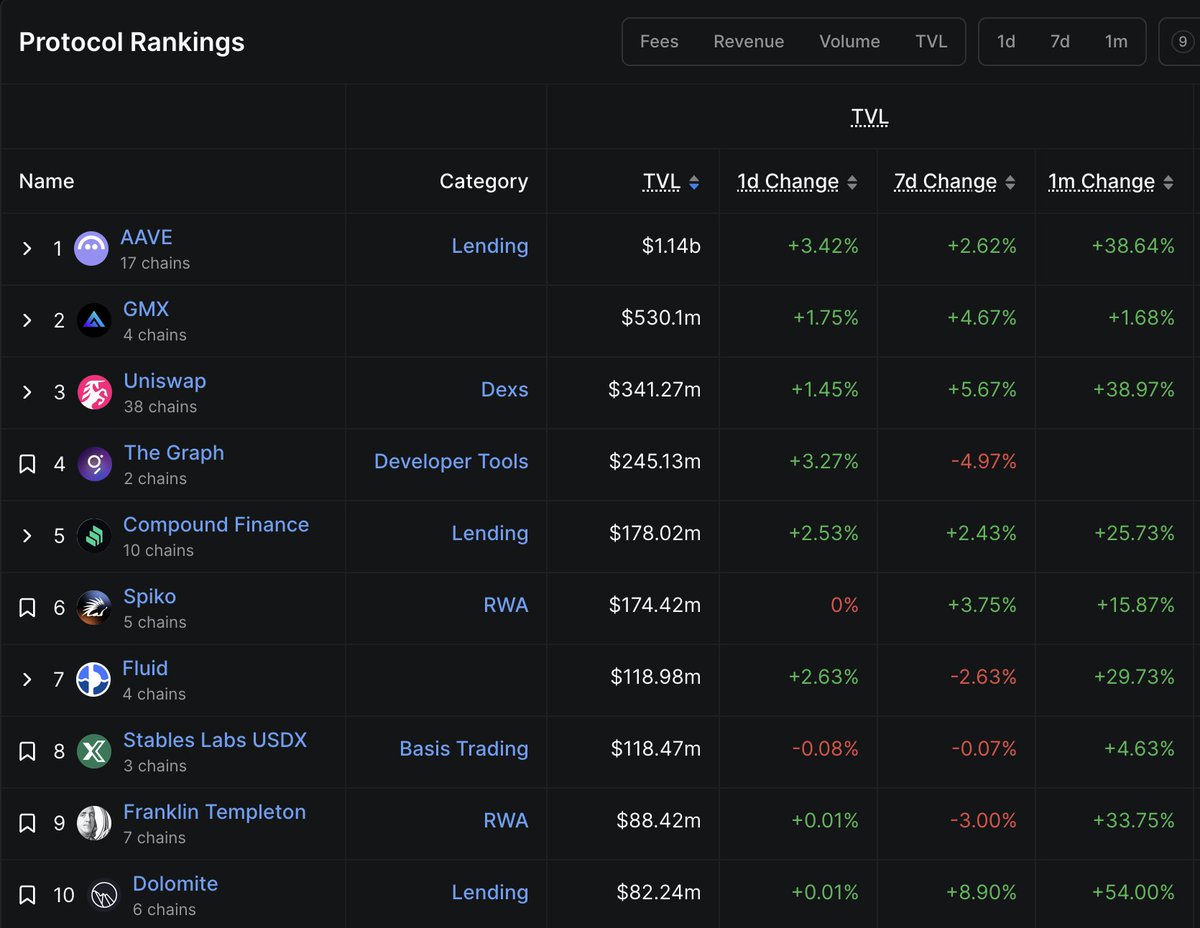The width and height of the screenshot is (1200, 928).
Task: Bookmark the Spiko row
Action: pos(28,608)
